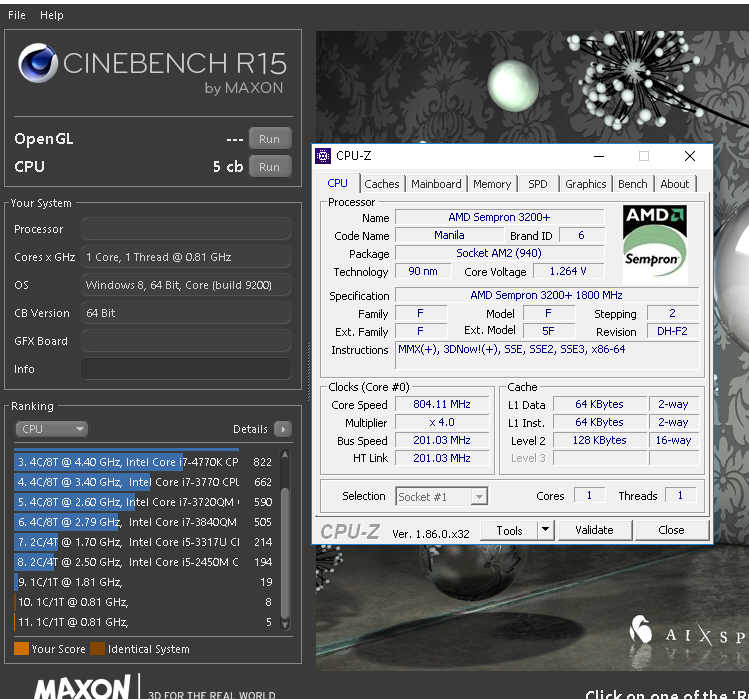Run the CPU benchmark
The height and width of the screenshot is (699, 749).
pyautogui.click(x=269, y=167)
